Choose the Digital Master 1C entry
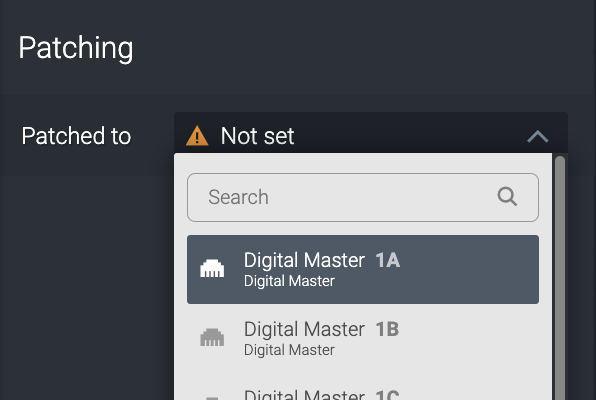 (363, 390)
